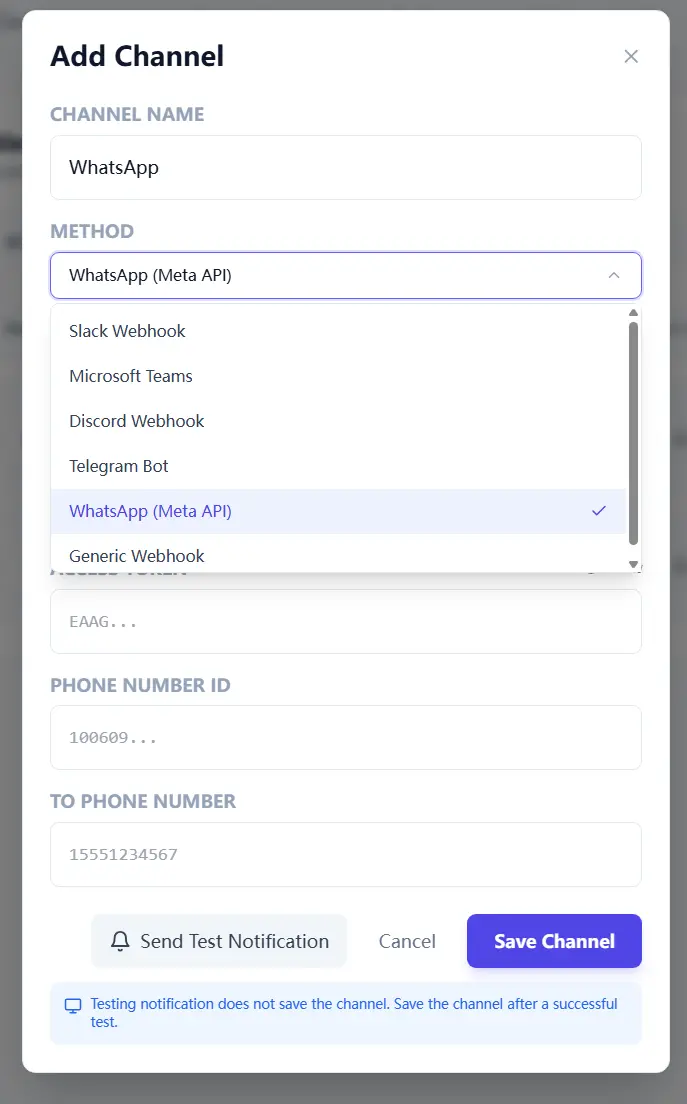The image size is (687, 1104).
Task: Click the scrollbar up arrow in method list
Action: pos(634,313)
